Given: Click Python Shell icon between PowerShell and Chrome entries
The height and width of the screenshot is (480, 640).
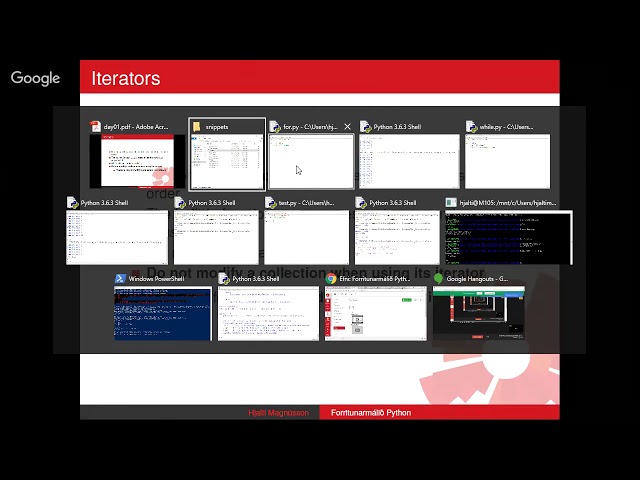Looking at the screenshot, I should [224, 278].
